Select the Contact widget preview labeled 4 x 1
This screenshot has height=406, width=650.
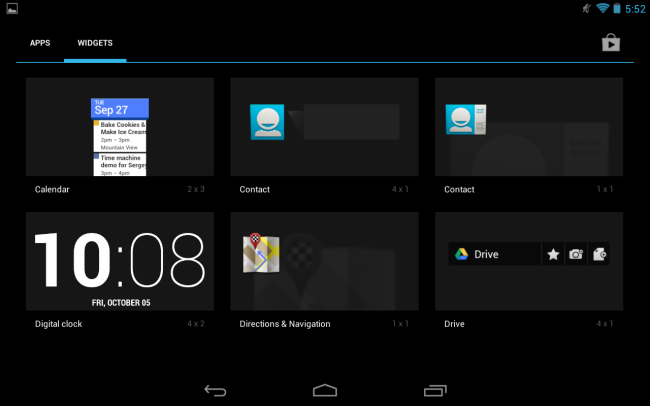(325, 127)
